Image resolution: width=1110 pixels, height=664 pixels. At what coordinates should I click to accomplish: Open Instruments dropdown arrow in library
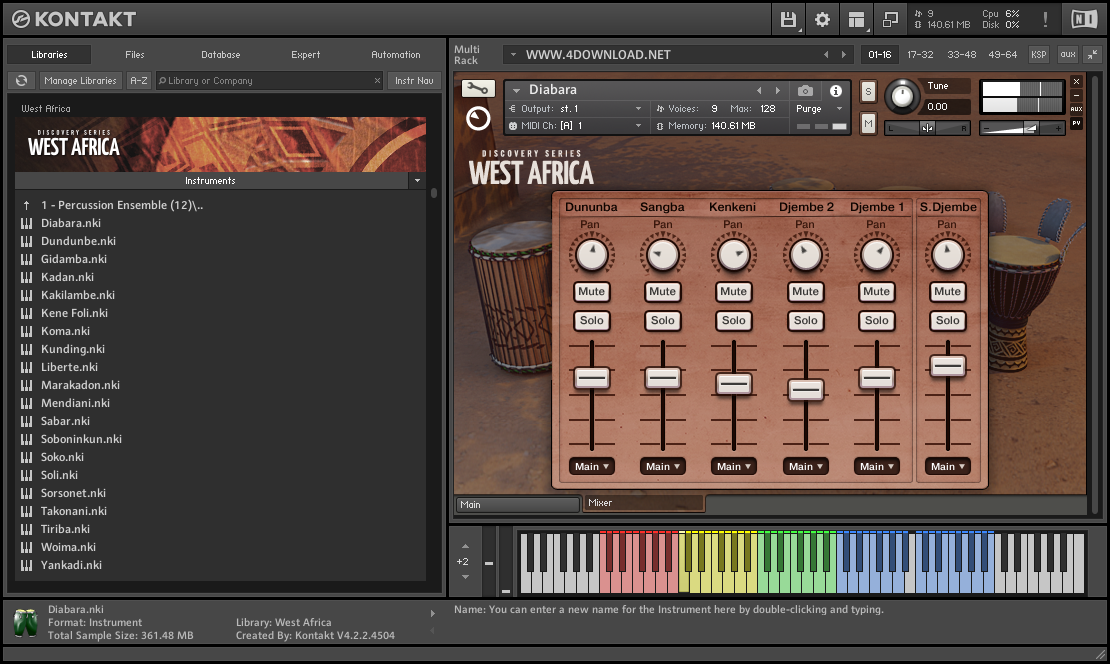click(x=418, y=181)
